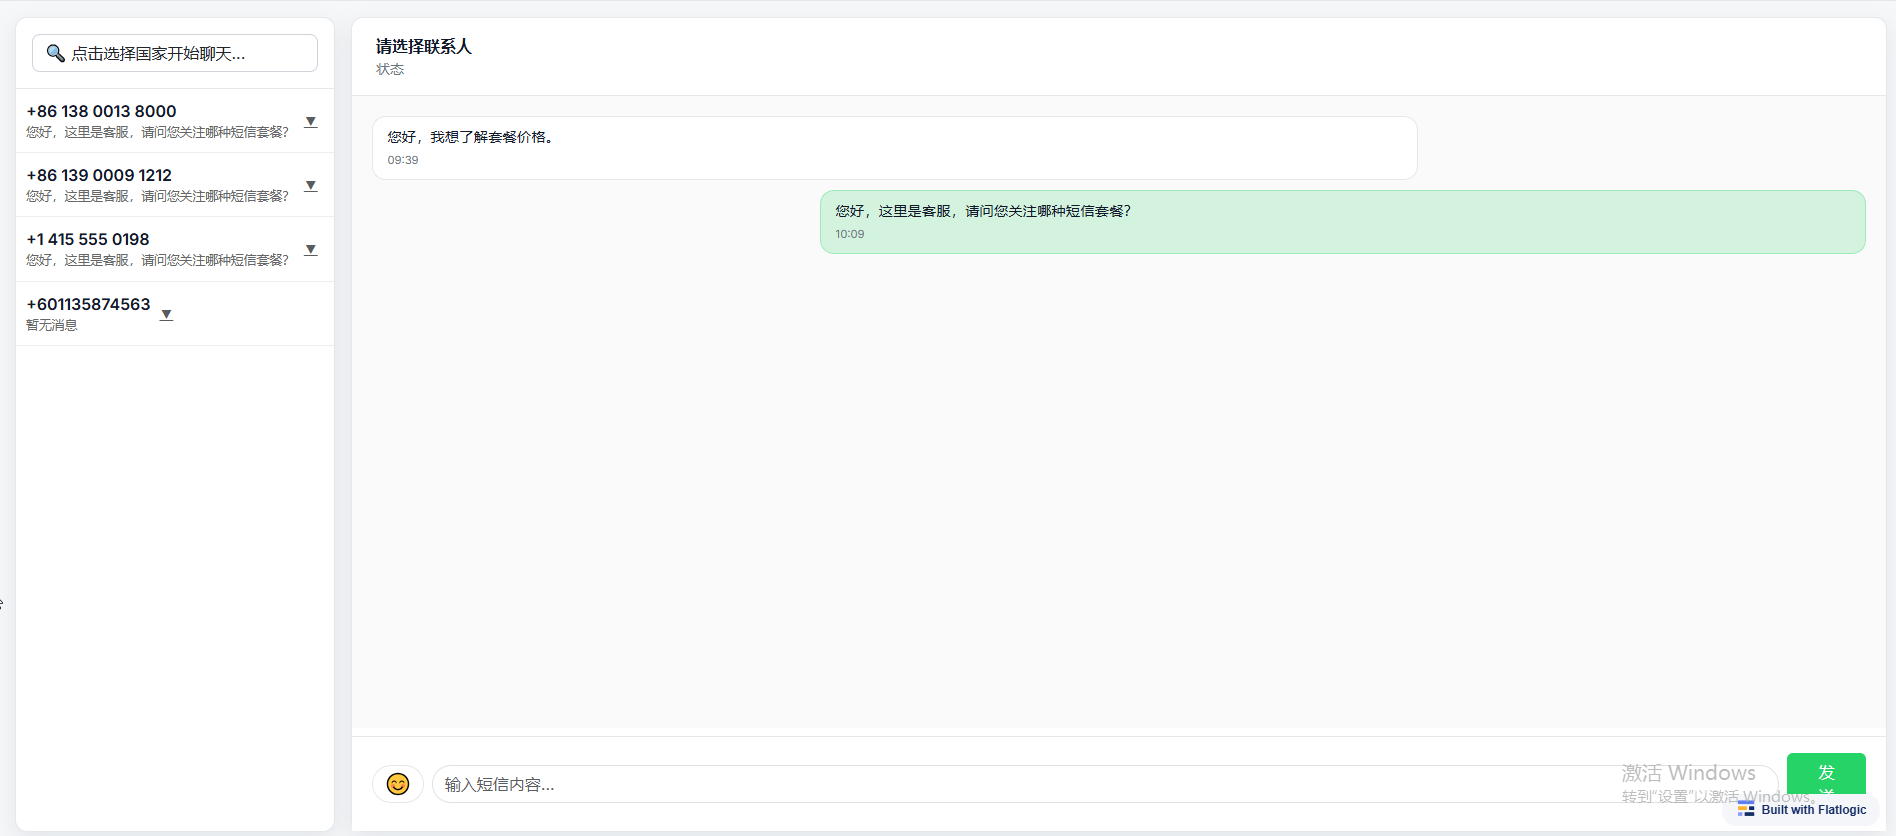The image size is (1896, 836).
Task: Expand dropdown for +1 415 555 0198
Action: point(311,250)
